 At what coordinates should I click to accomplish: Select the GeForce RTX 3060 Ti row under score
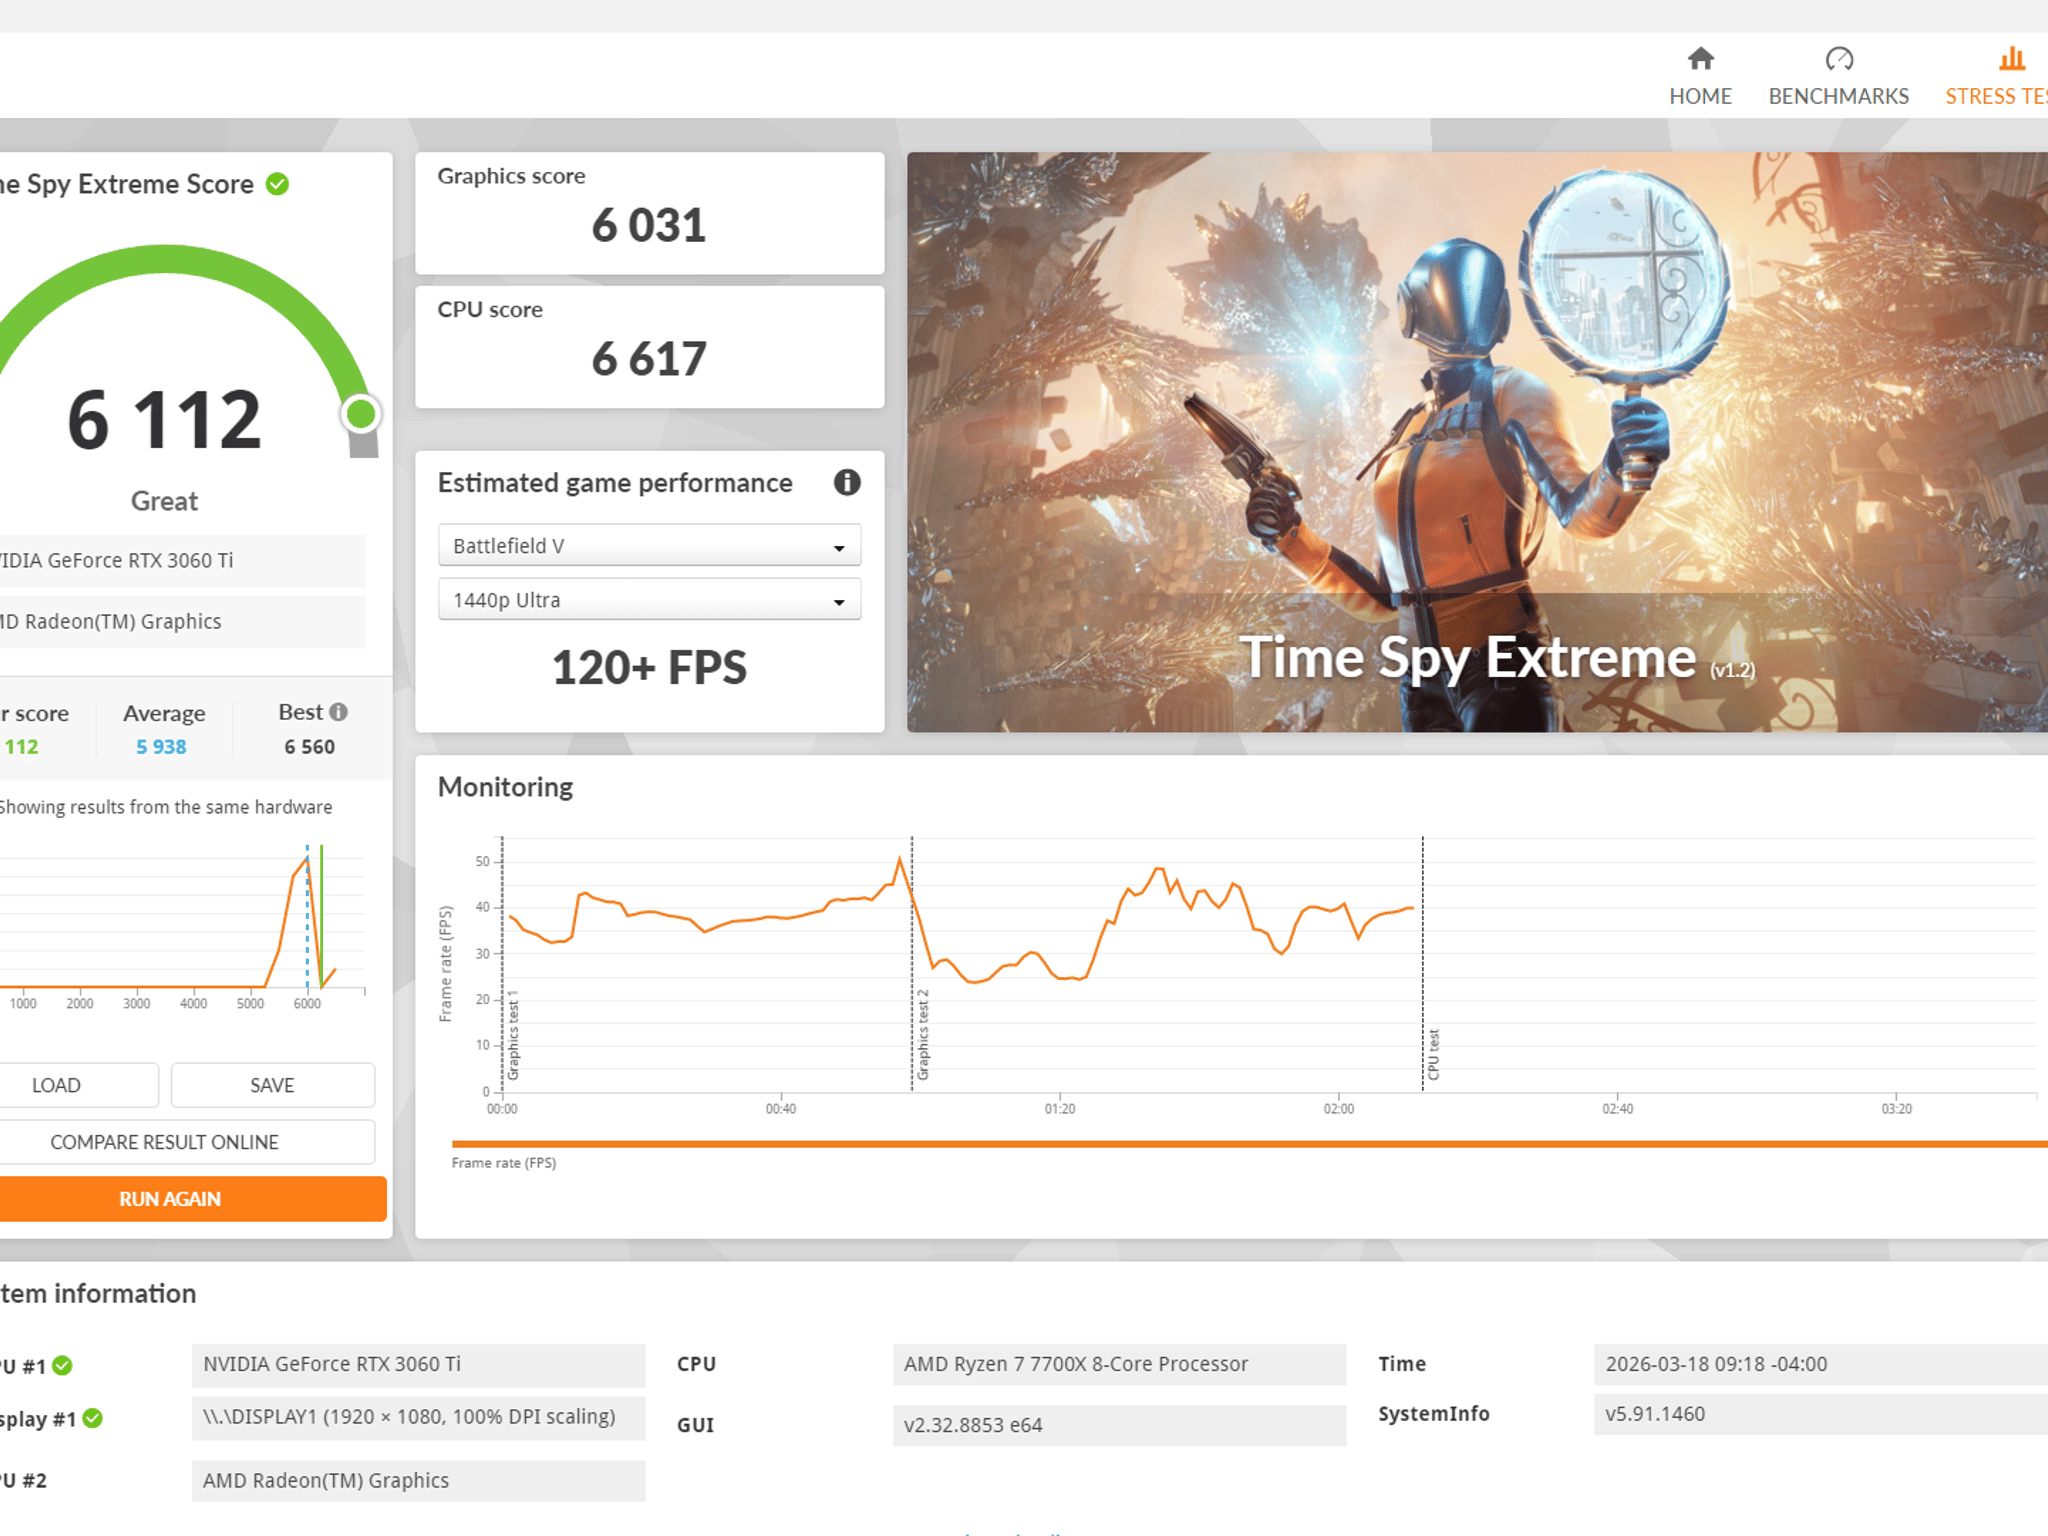[x=182, y=561]
